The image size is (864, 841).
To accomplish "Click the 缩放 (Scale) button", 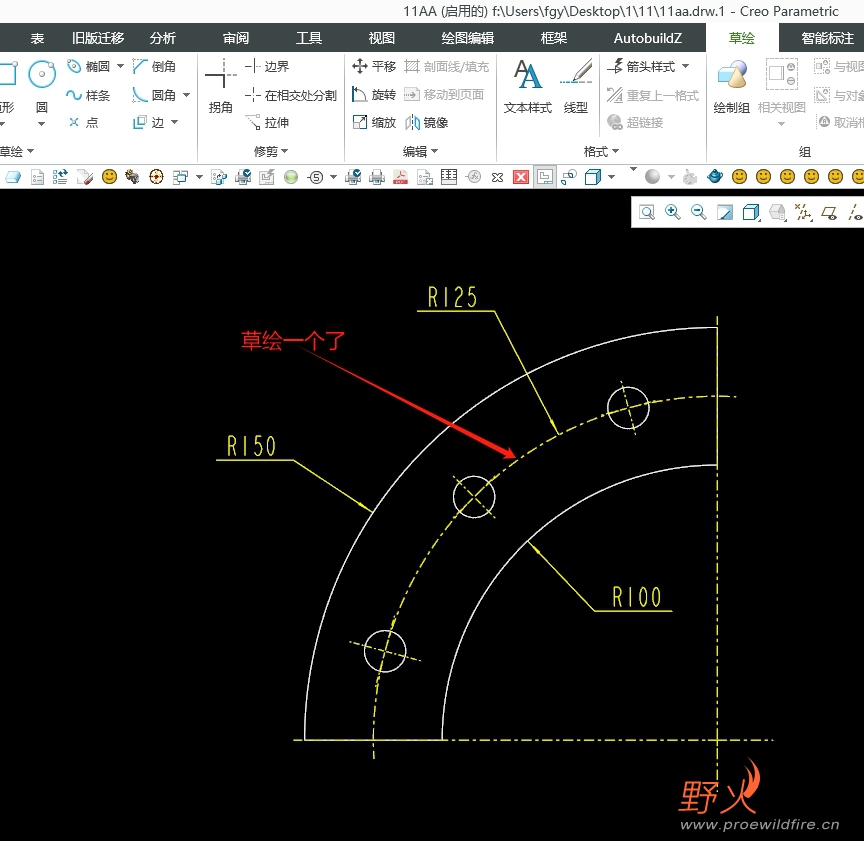I will click(x=374, y=122).
